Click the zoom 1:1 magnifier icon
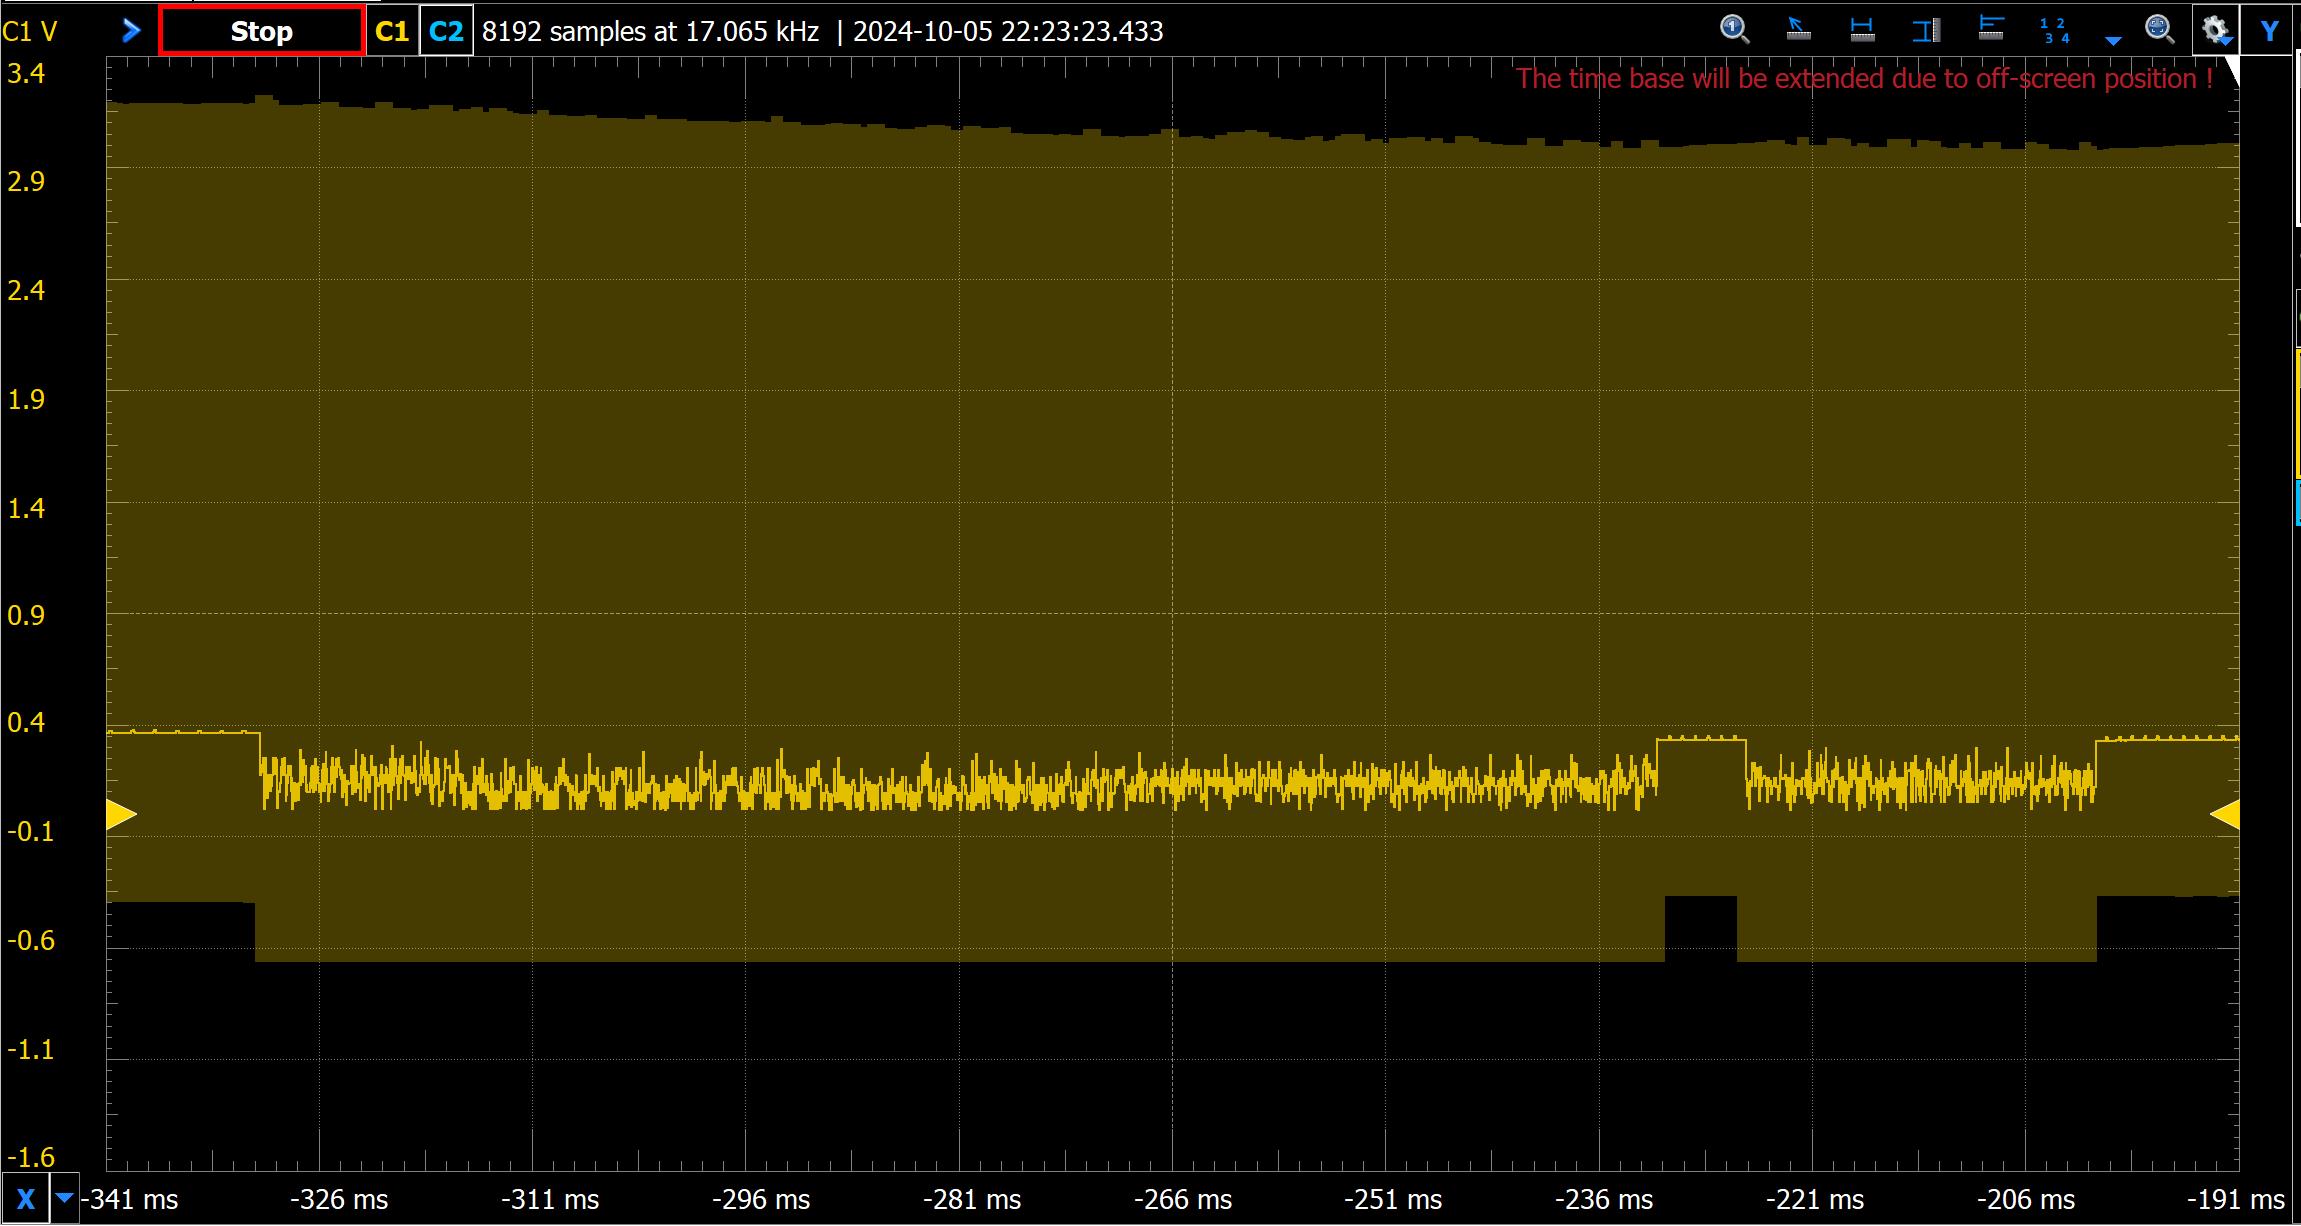The image size is (2301, 1226). [x=1734, y=30]
